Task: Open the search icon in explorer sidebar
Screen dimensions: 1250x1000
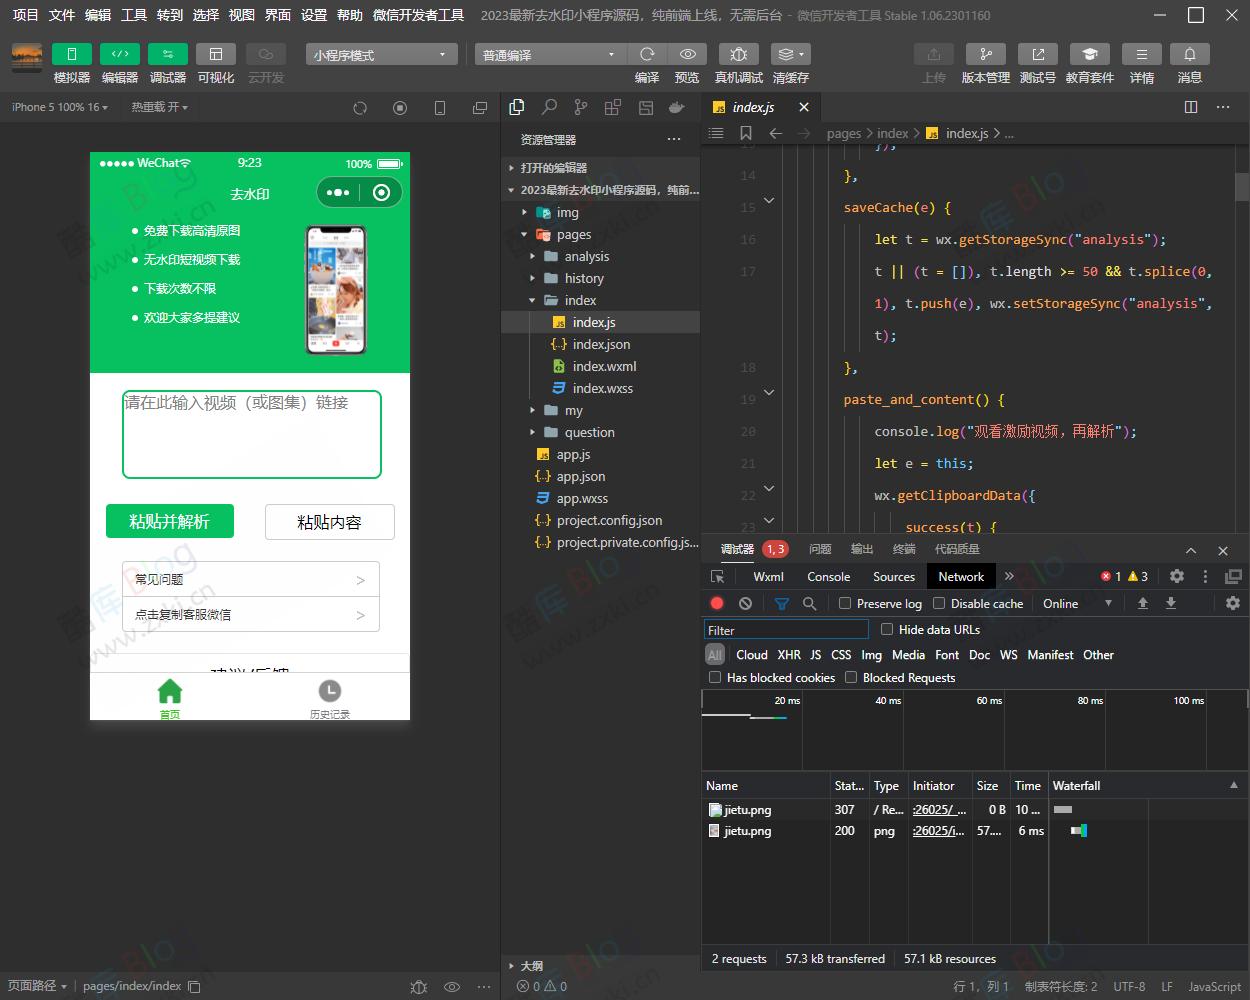Action: click(549, 107)
